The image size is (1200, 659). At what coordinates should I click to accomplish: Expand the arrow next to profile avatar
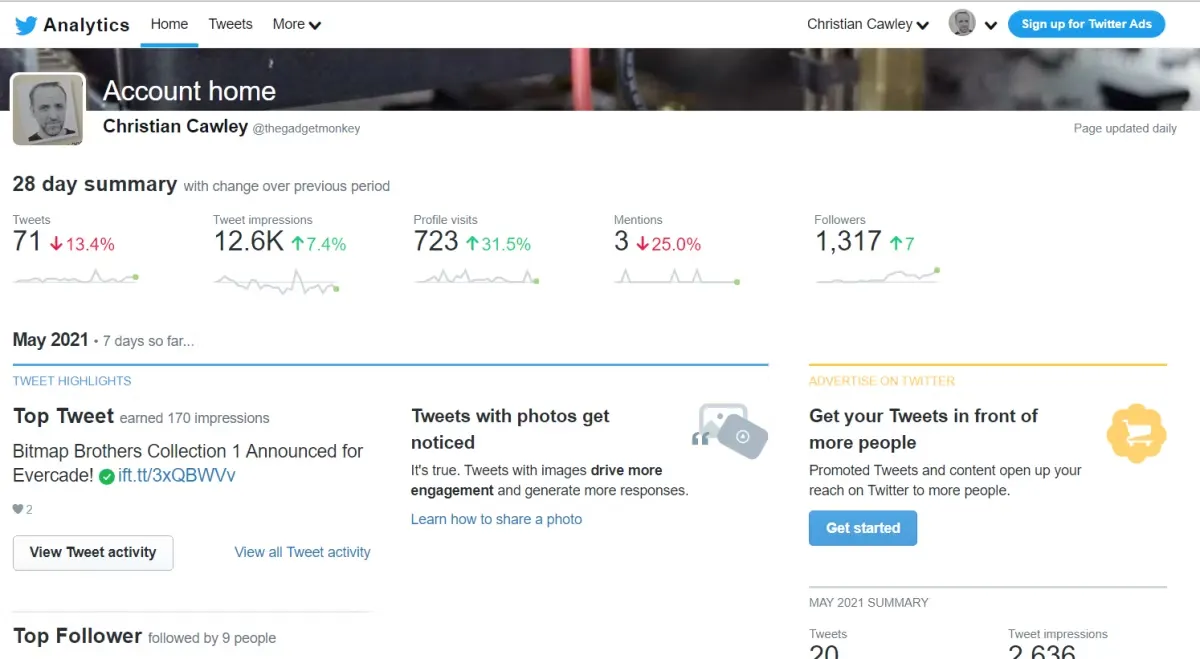991,25
